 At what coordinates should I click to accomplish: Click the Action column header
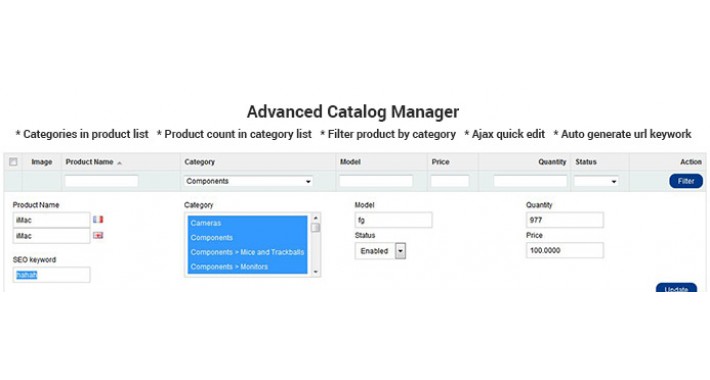click(691, 162)
